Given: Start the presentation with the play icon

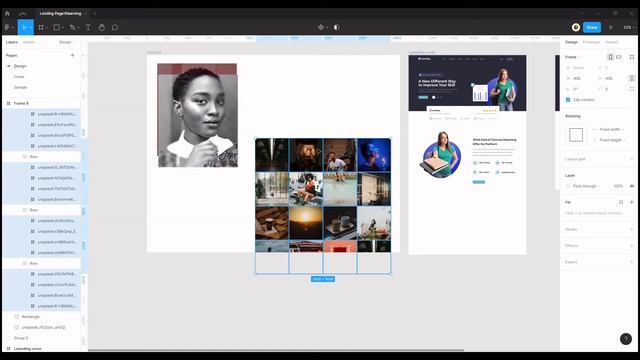Looking at the screenshot, I should pyautogui.click(x=611, y=27).
